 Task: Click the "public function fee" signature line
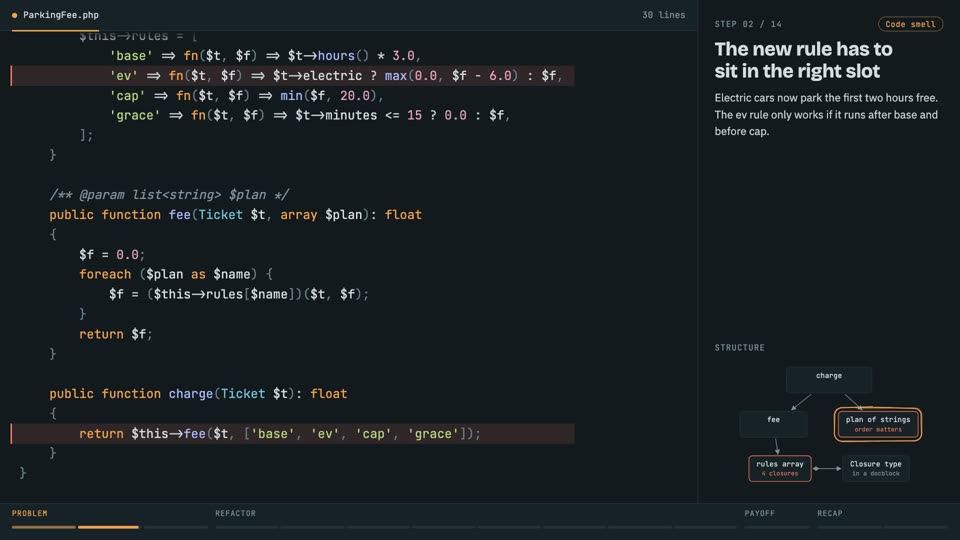pos(236,215)
